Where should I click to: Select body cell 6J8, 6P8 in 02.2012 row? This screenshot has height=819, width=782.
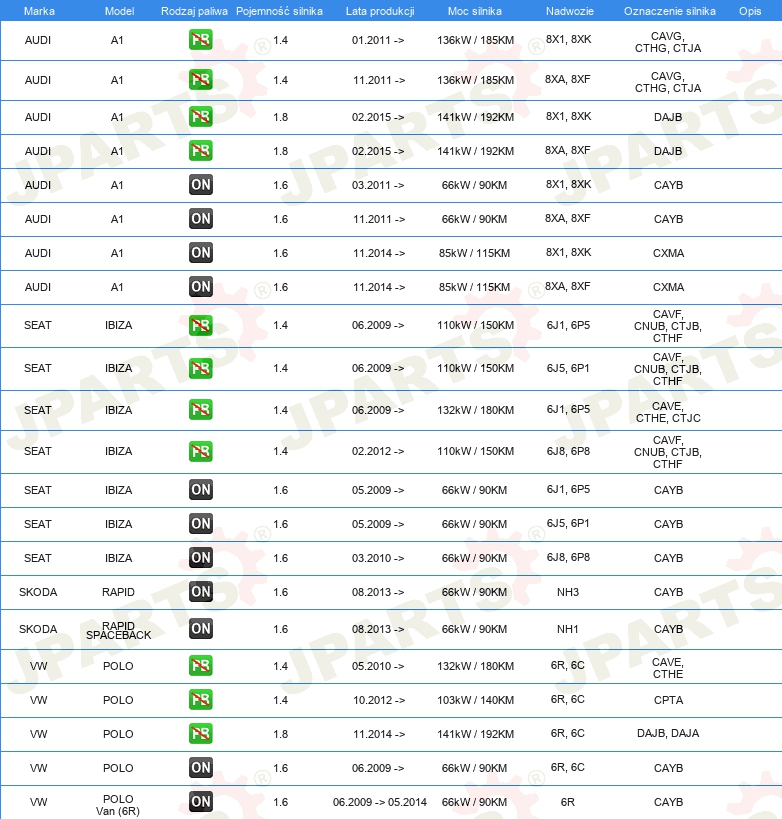click(x=568, y=451)
